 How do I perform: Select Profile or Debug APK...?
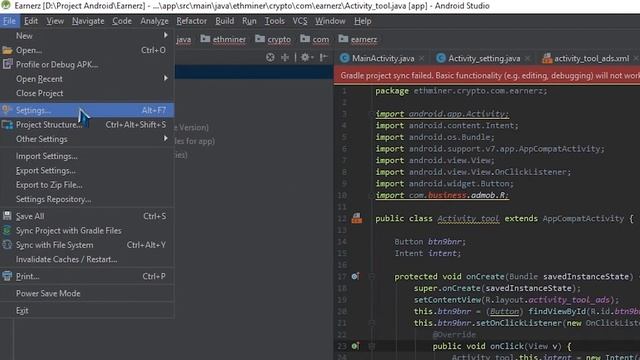click(x=87, y=64)
